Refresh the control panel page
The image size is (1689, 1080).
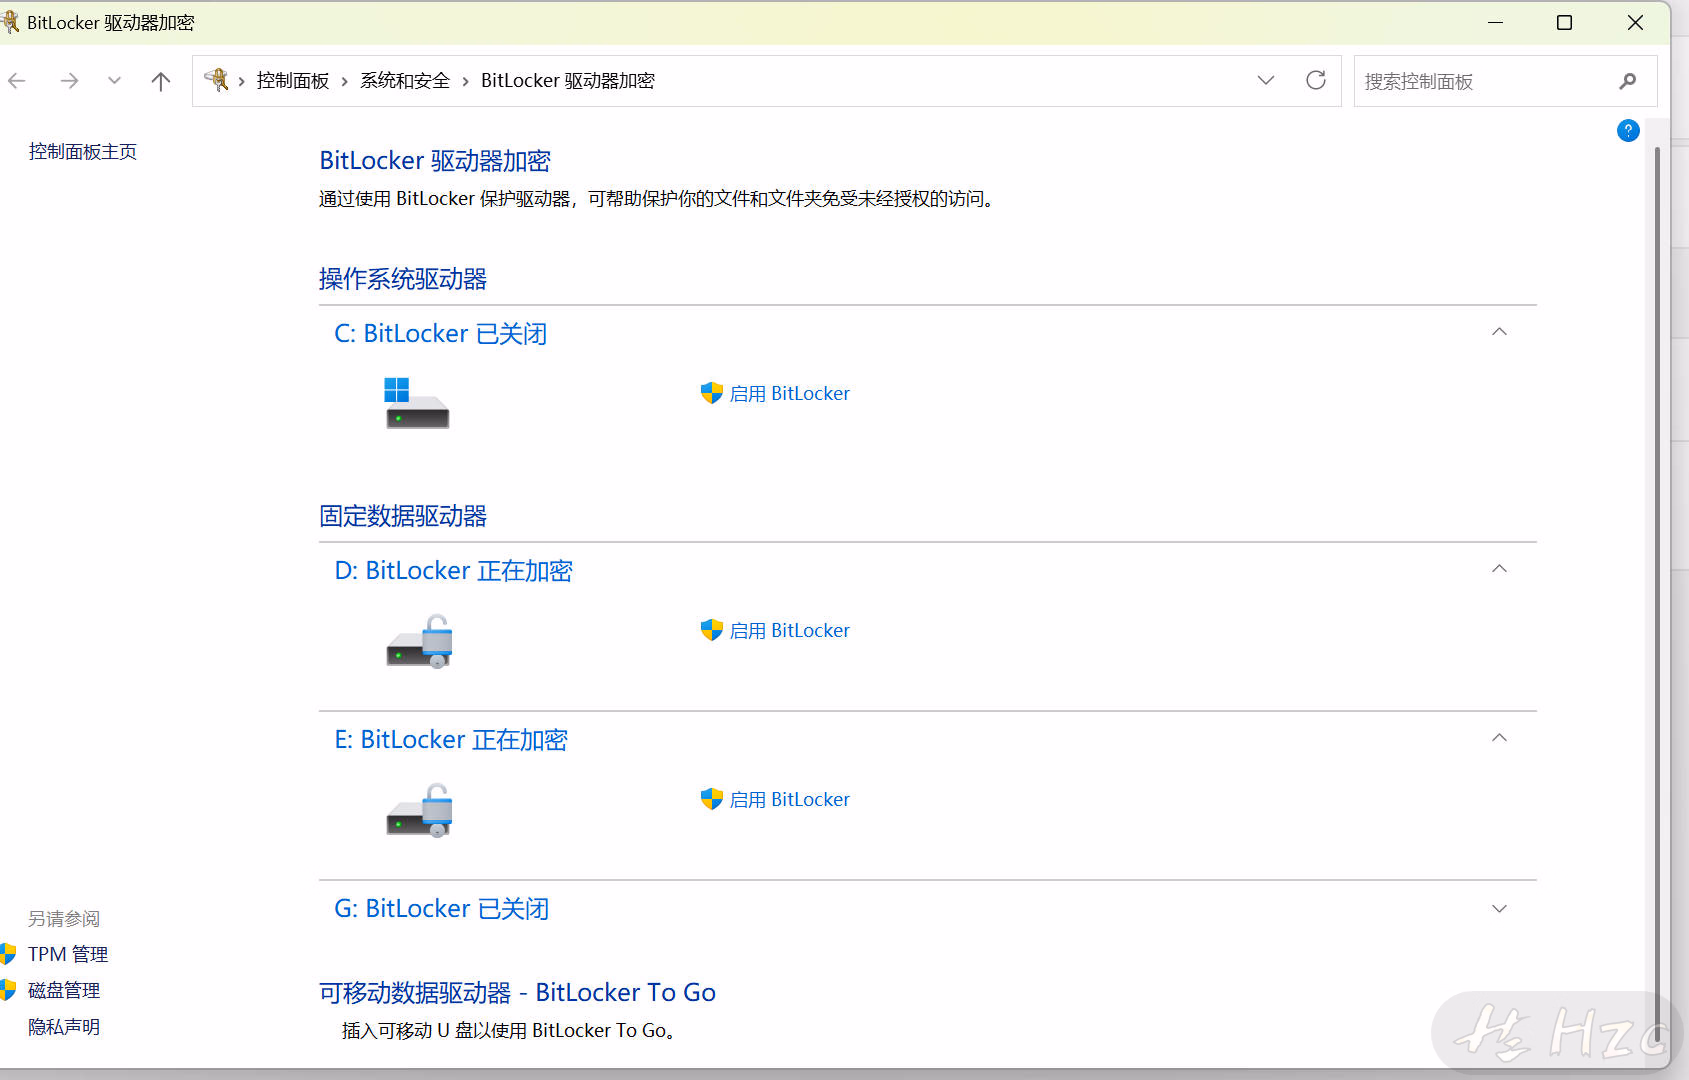1316,80
